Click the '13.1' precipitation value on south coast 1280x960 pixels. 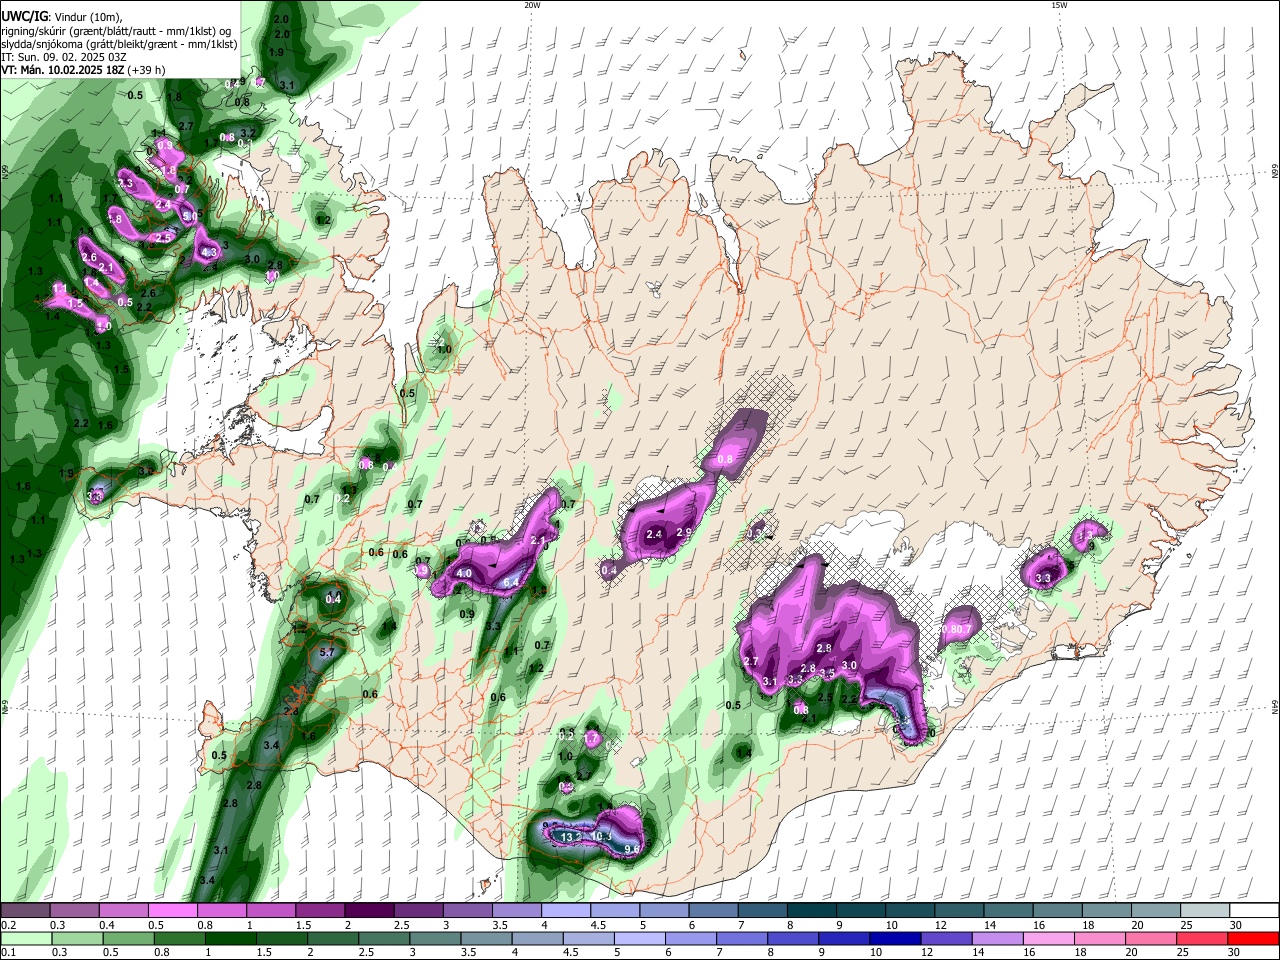(x=570, y=837)
